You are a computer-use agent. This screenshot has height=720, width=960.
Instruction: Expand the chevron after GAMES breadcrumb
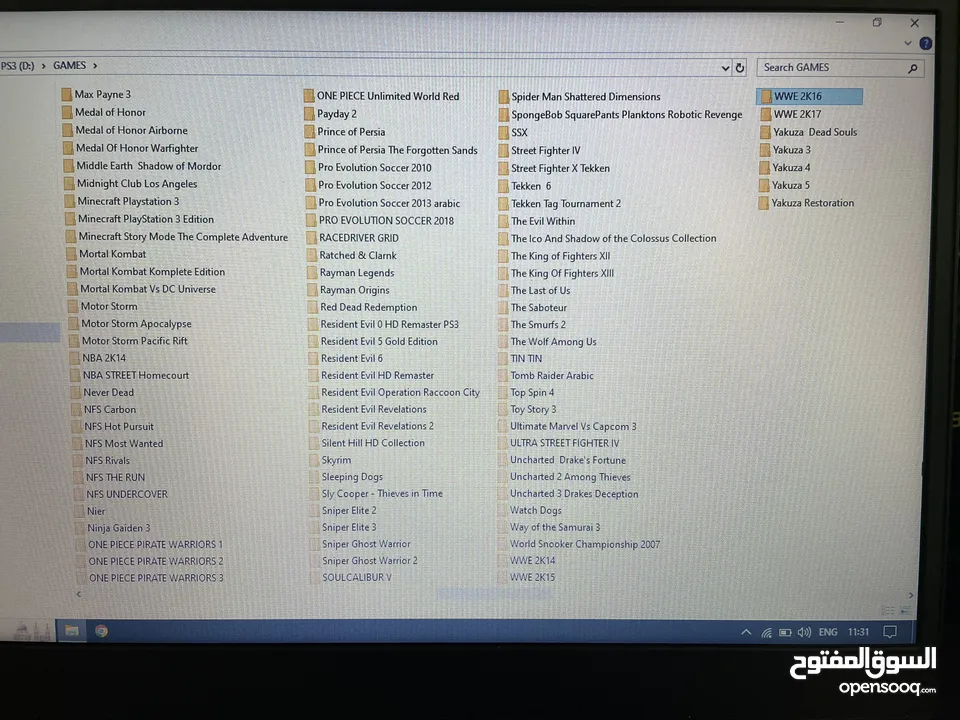point(95,66)
